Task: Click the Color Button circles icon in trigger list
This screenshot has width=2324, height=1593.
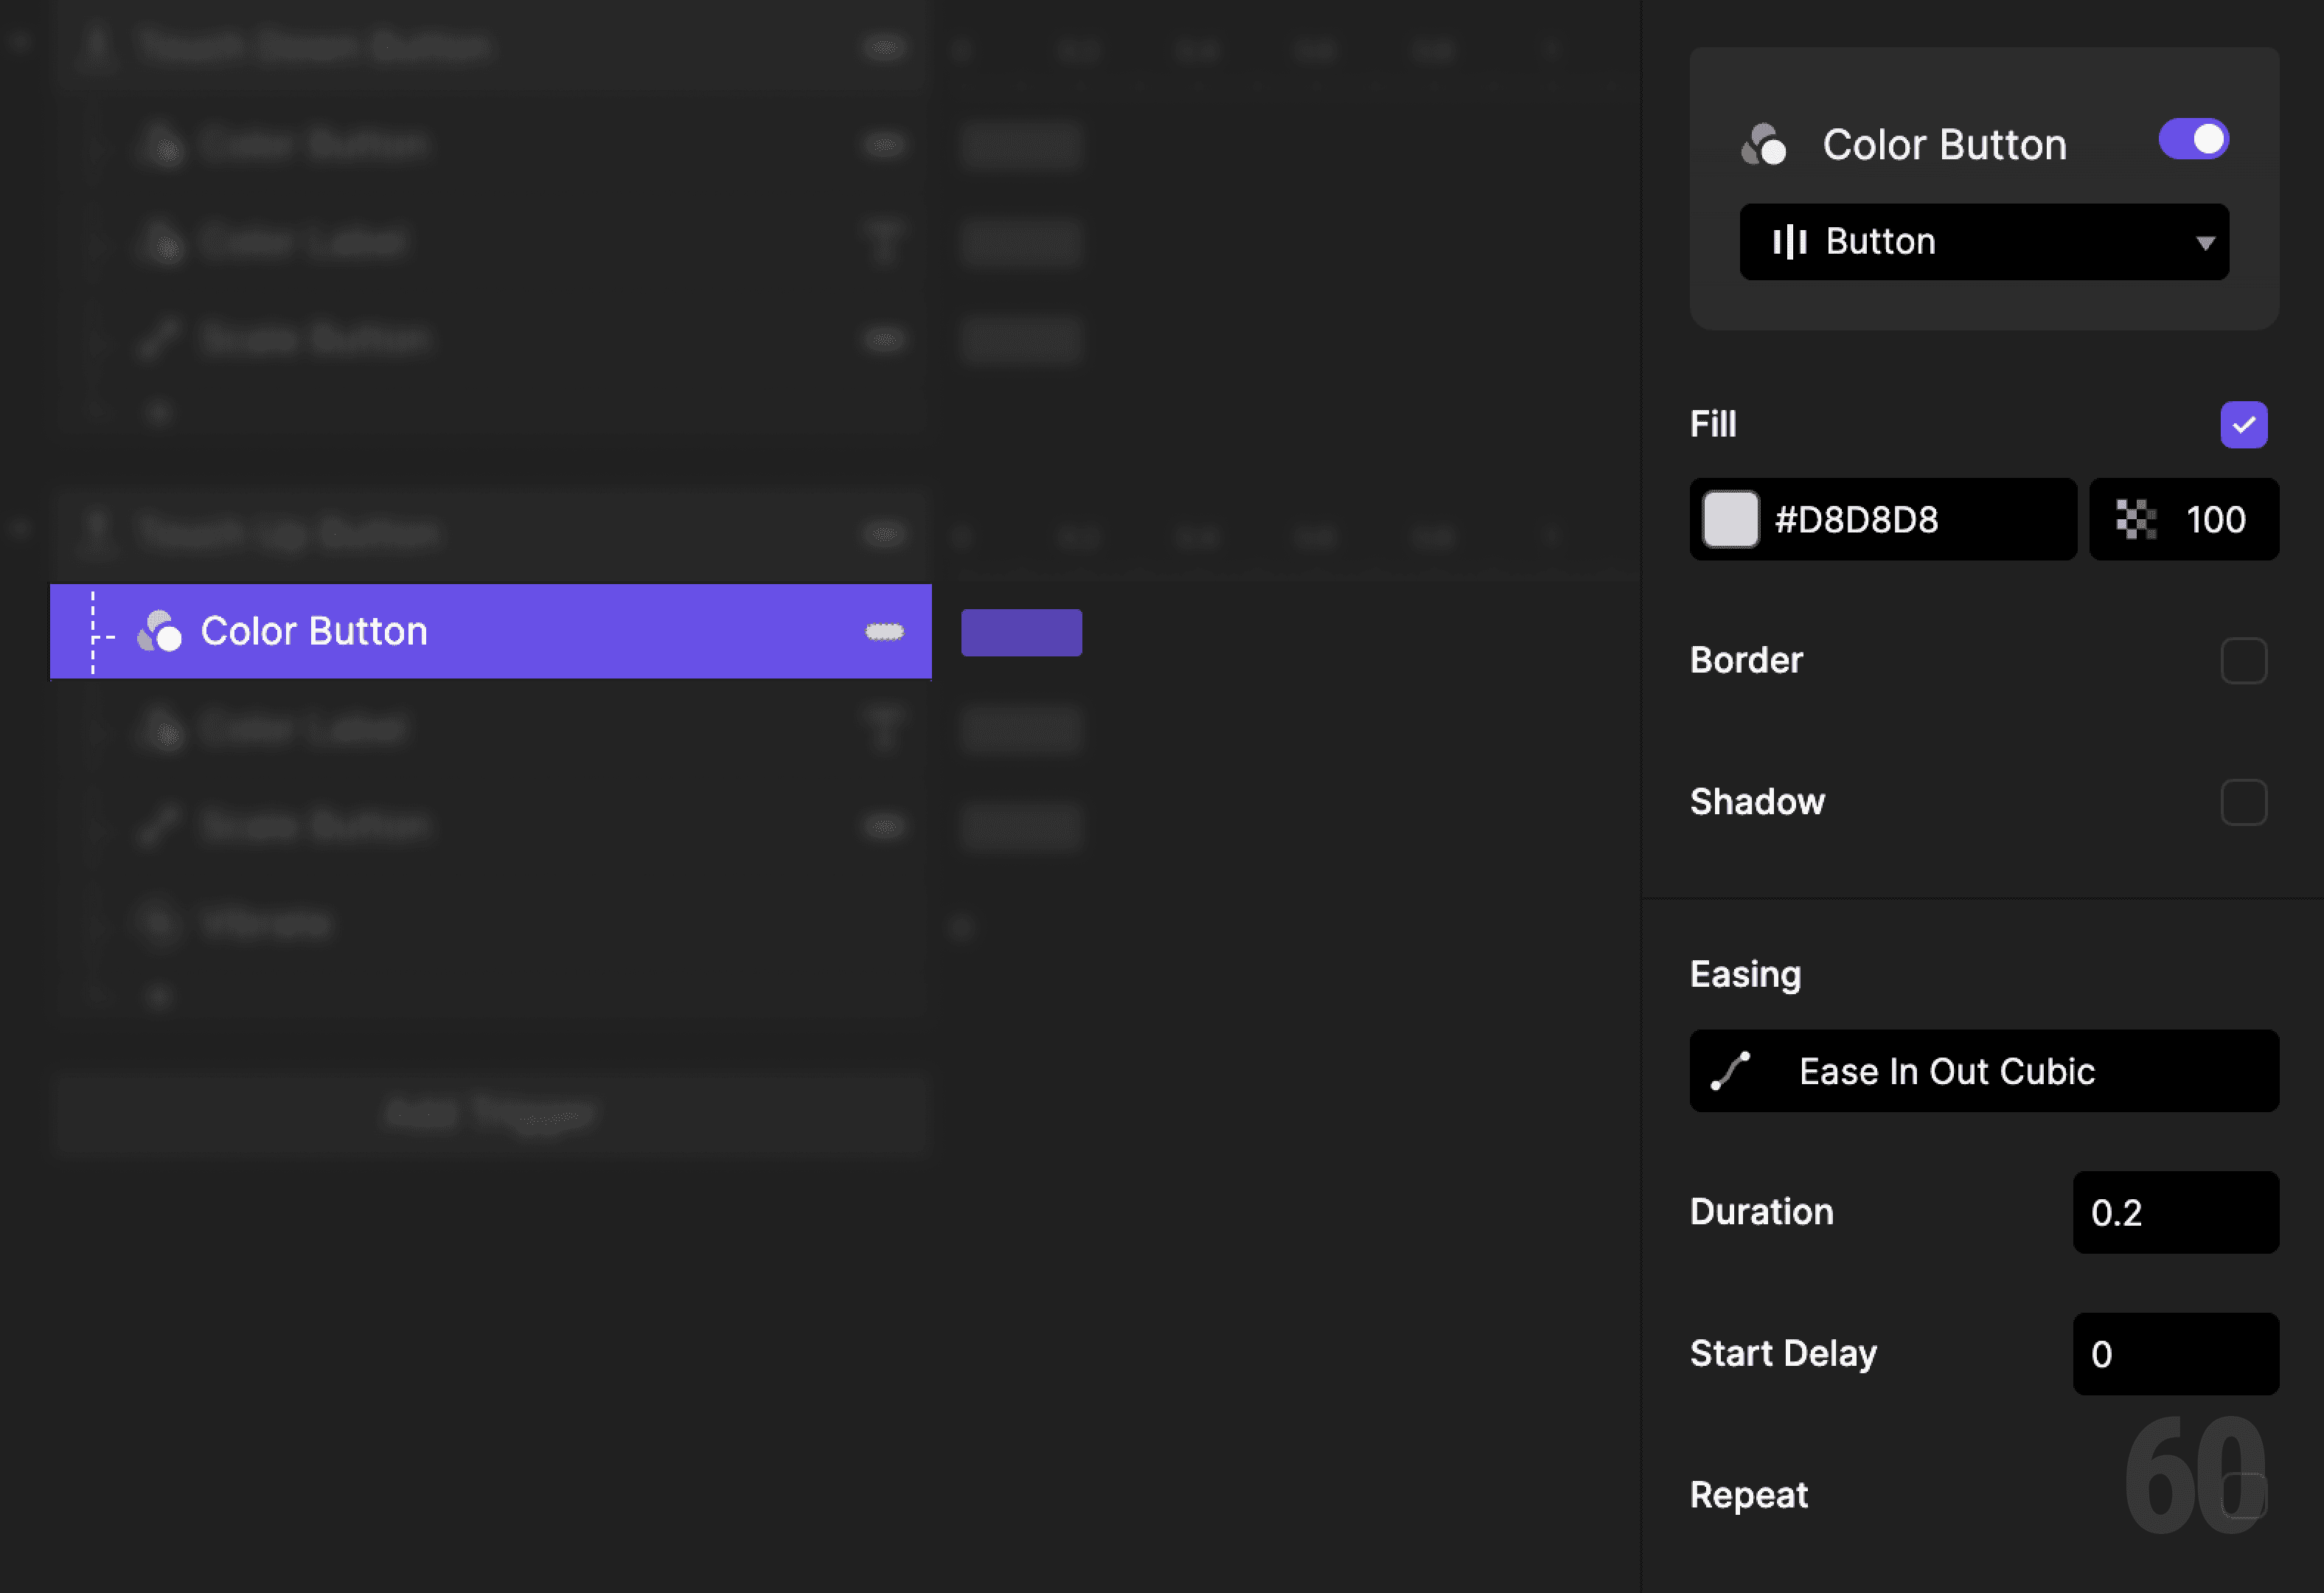Action: coord(160,631)
